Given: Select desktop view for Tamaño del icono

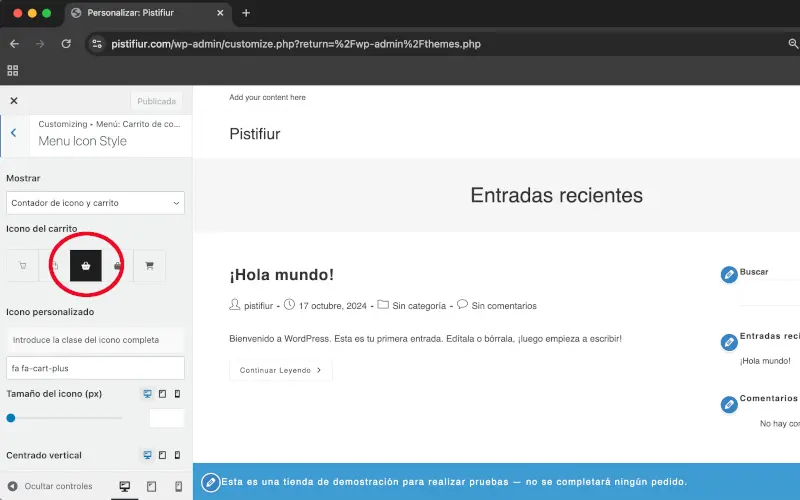Looking at the screenshot, I should (147, 394).
